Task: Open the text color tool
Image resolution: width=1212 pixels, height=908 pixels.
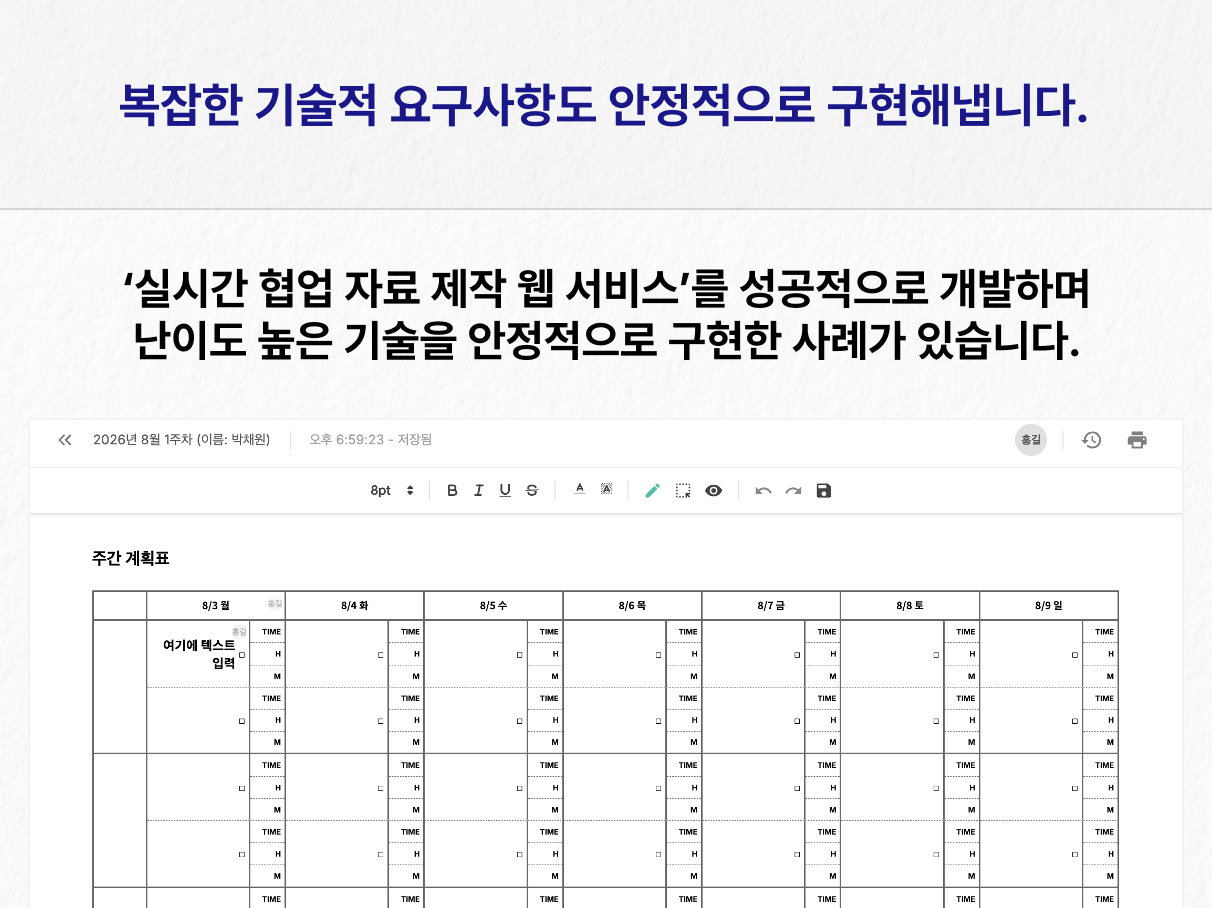Action: (x=579, y=489)
